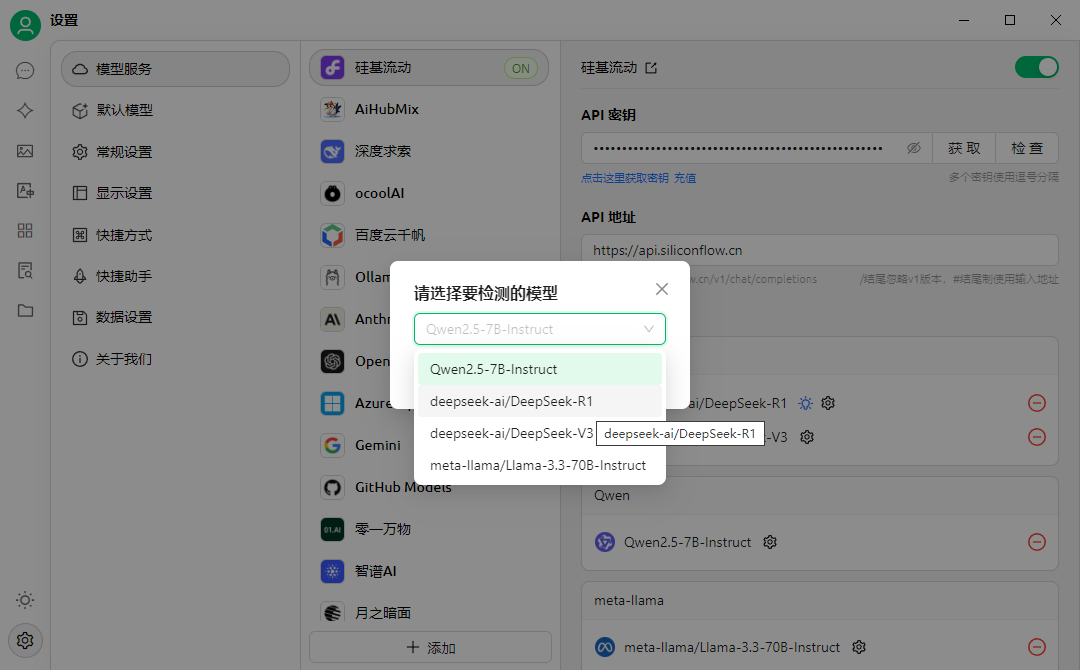Click settings gear beside Qwen2.5-7B-Instruct model
The image size is (1080, 670).
[x=770, y=542]
